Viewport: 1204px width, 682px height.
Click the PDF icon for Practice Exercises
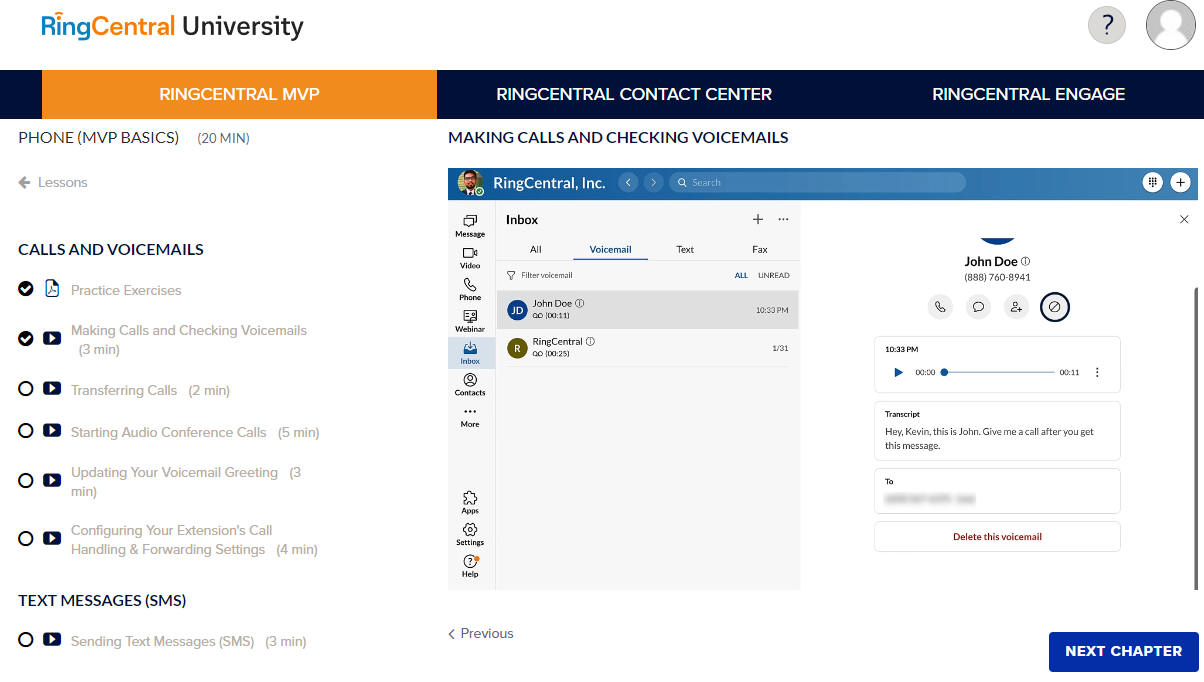click(x=52, y=289)
